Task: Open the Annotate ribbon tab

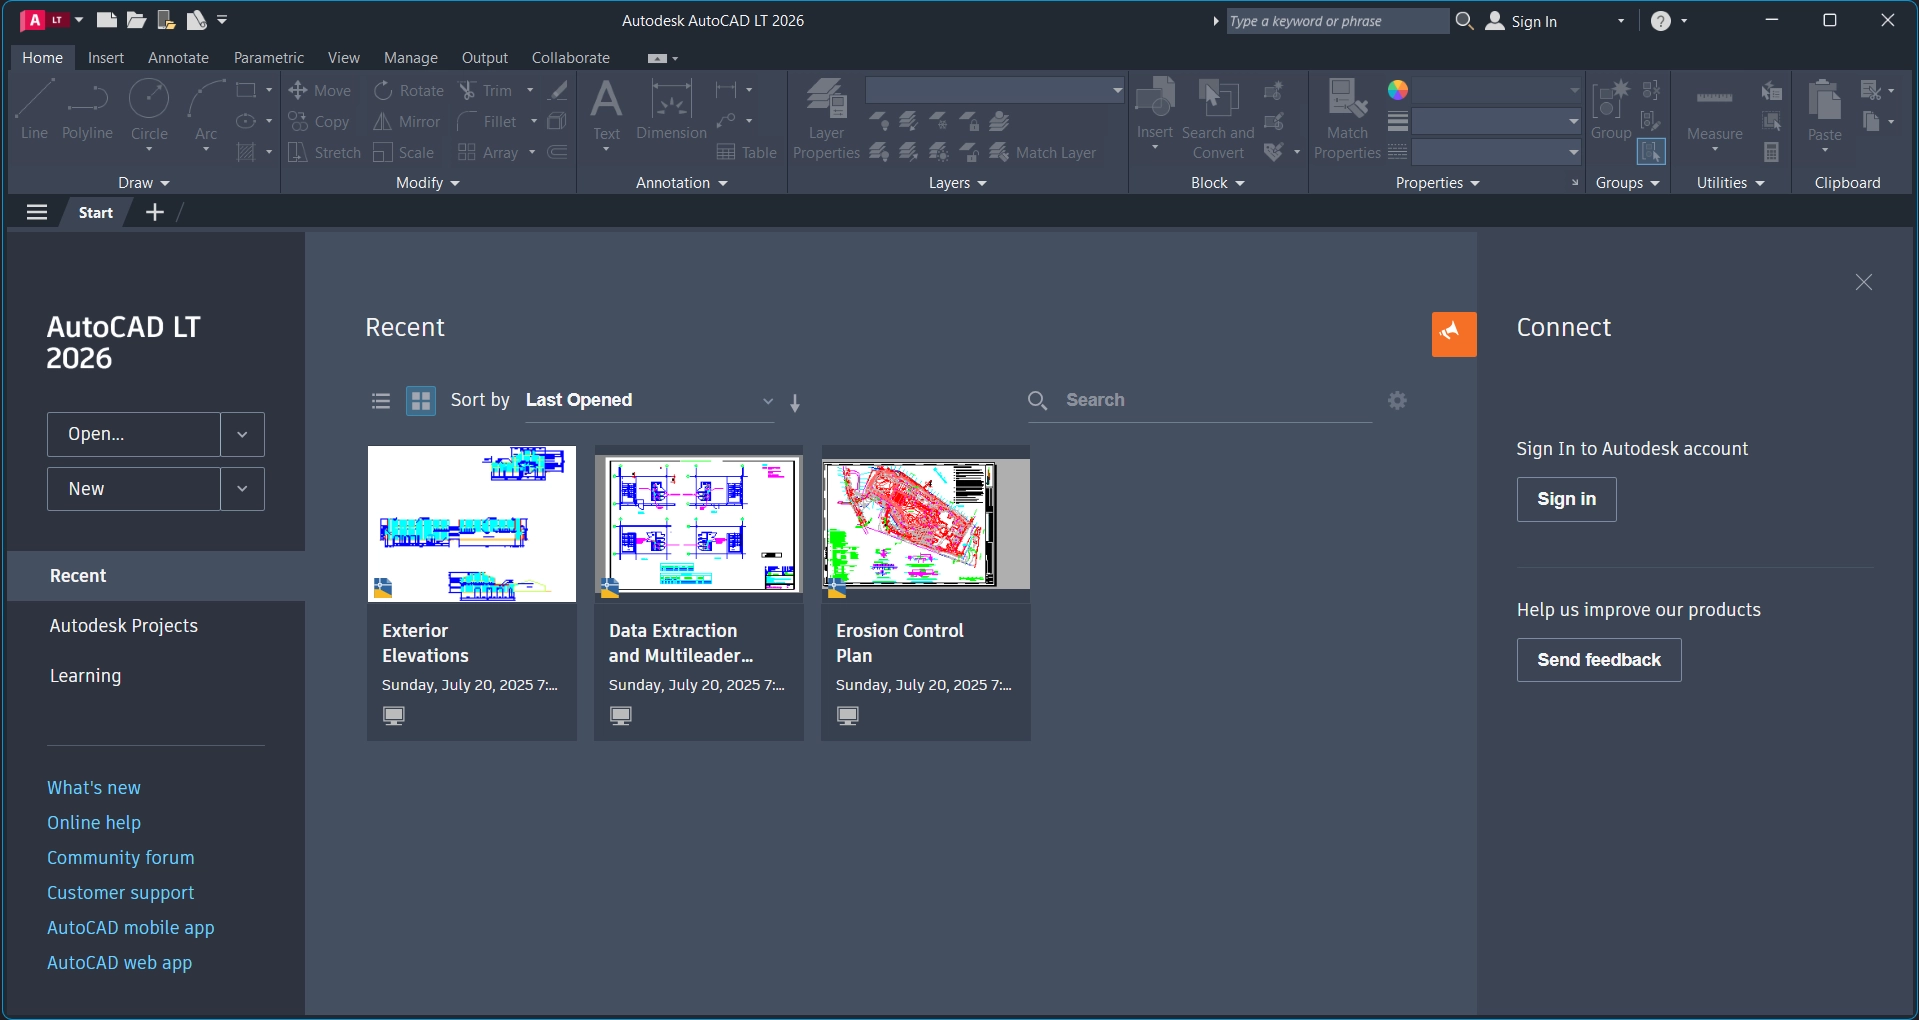Action: 178,58
